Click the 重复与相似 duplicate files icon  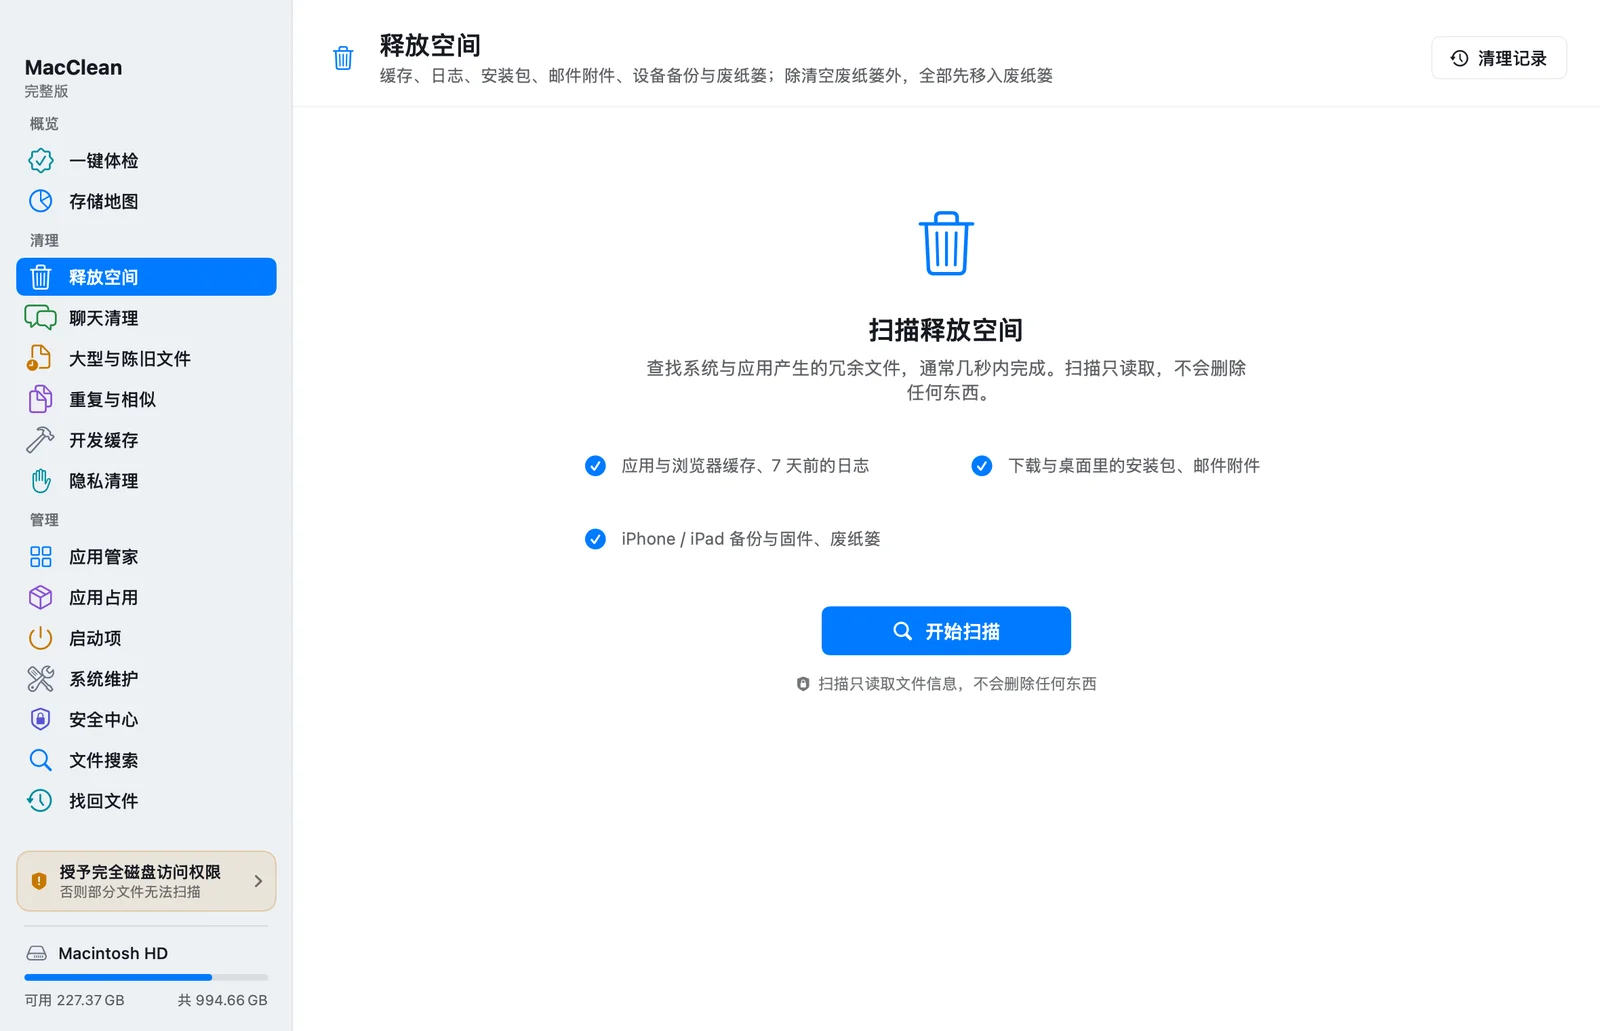pyautogui.click(x=40, y=399)
